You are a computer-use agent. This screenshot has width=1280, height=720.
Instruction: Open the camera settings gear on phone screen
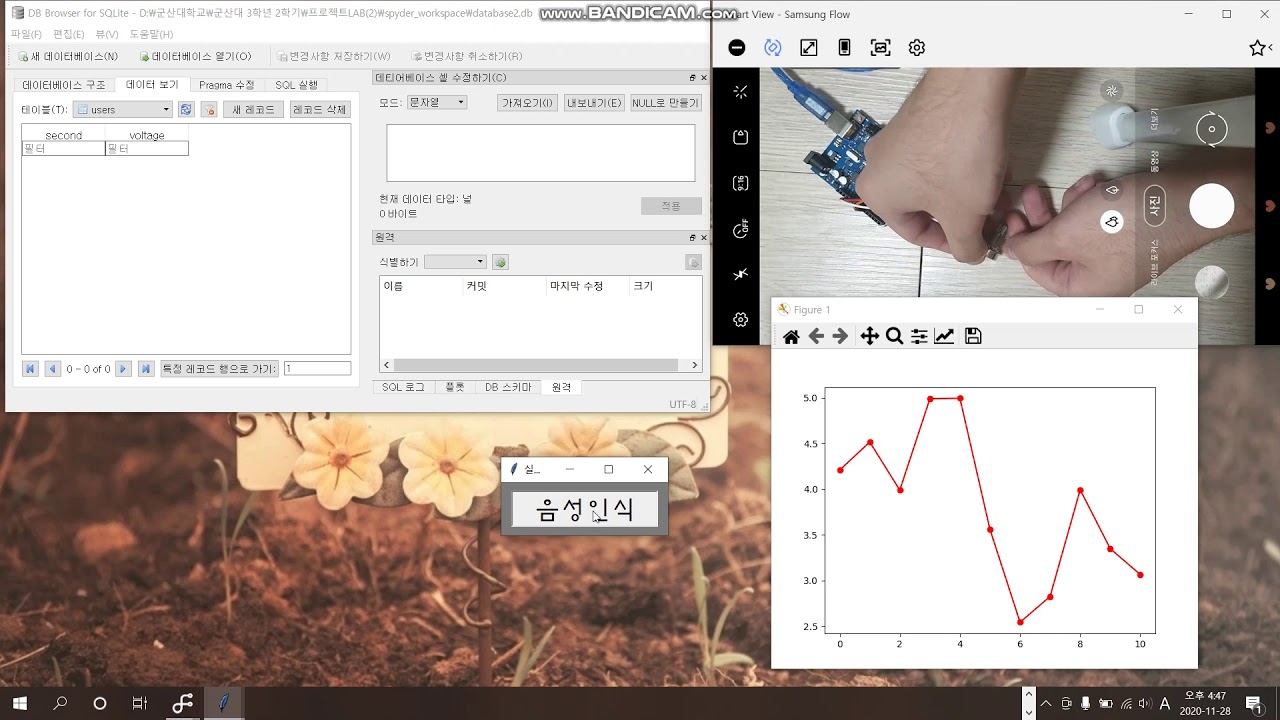click(x=741, y=320)
